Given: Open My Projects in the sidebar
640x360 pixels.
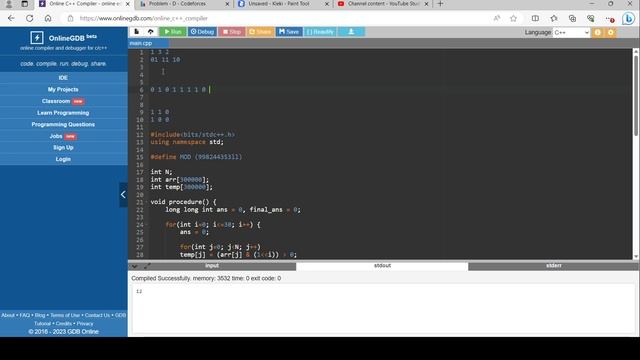Looking at the screenshot, I should coord(63,89).
